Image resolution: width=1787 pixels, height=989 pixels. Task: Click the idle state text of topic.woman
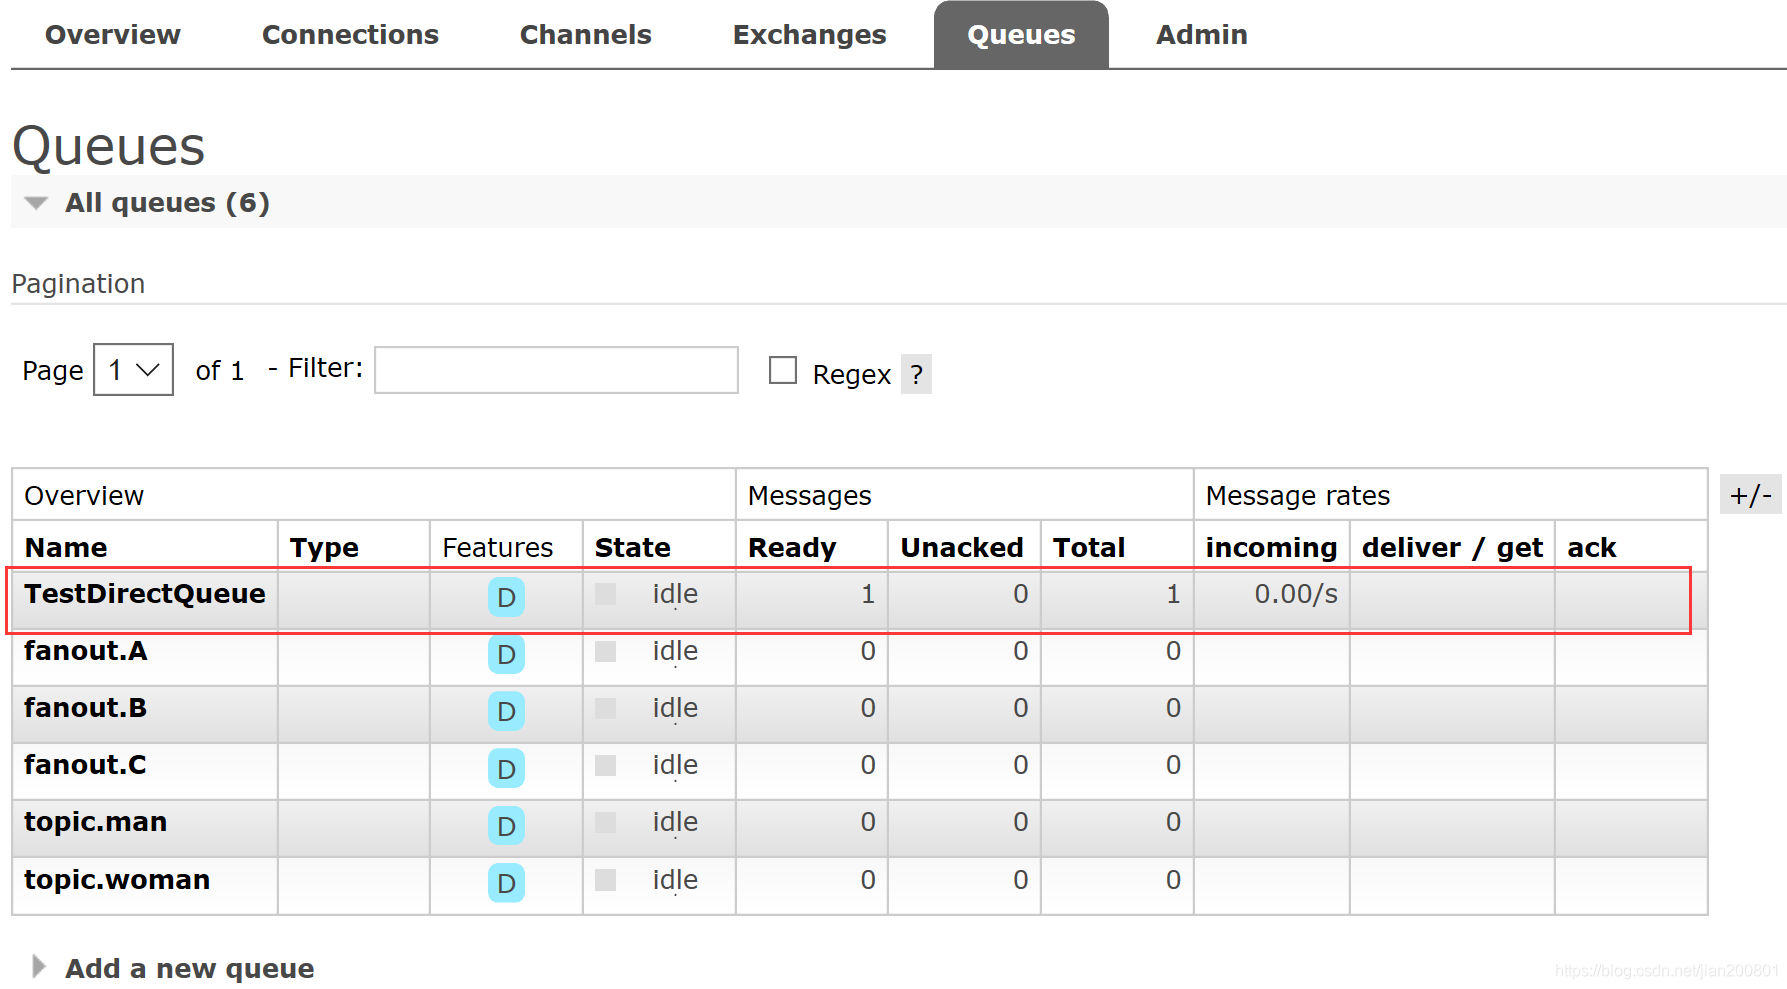tap(675, 880)
